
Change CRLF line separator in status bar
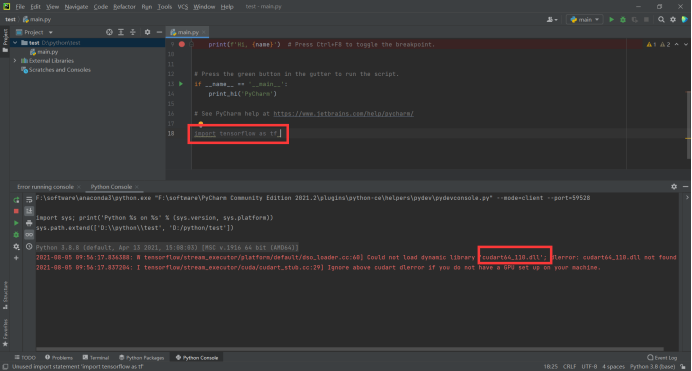569,367
